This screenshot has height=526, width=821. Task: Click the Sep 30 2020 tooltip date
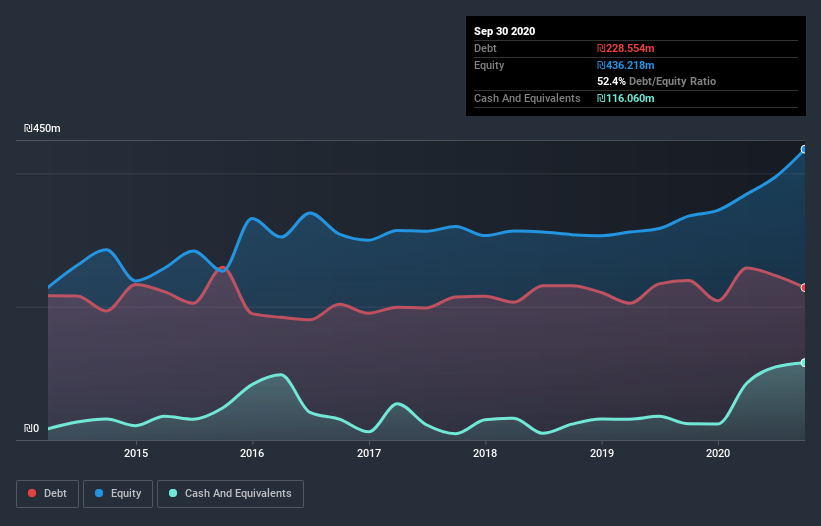pos(505,31)
